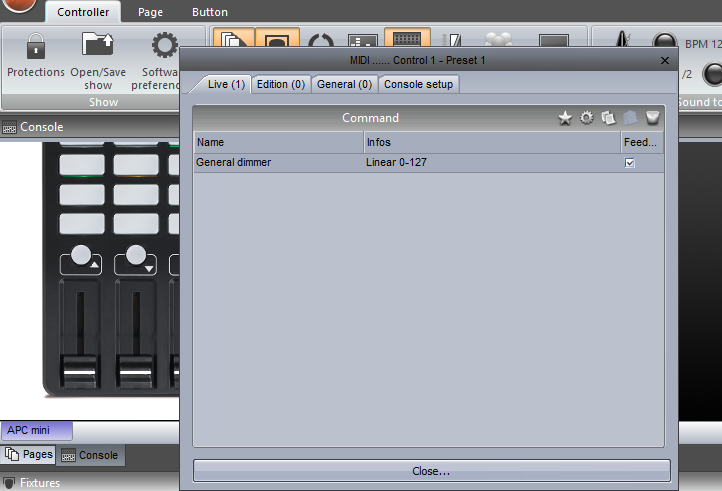Screen dimensions: 722x491
Task: Click the trash bin icon in Command header
Action: pyautogui.click(x=652, y=118)
